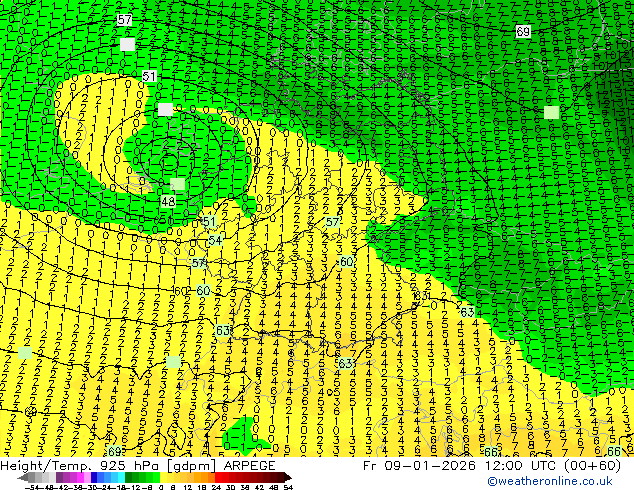634x490 pixels.
Task: Click the '30' legend scale label
Action: tap(230, 487)
